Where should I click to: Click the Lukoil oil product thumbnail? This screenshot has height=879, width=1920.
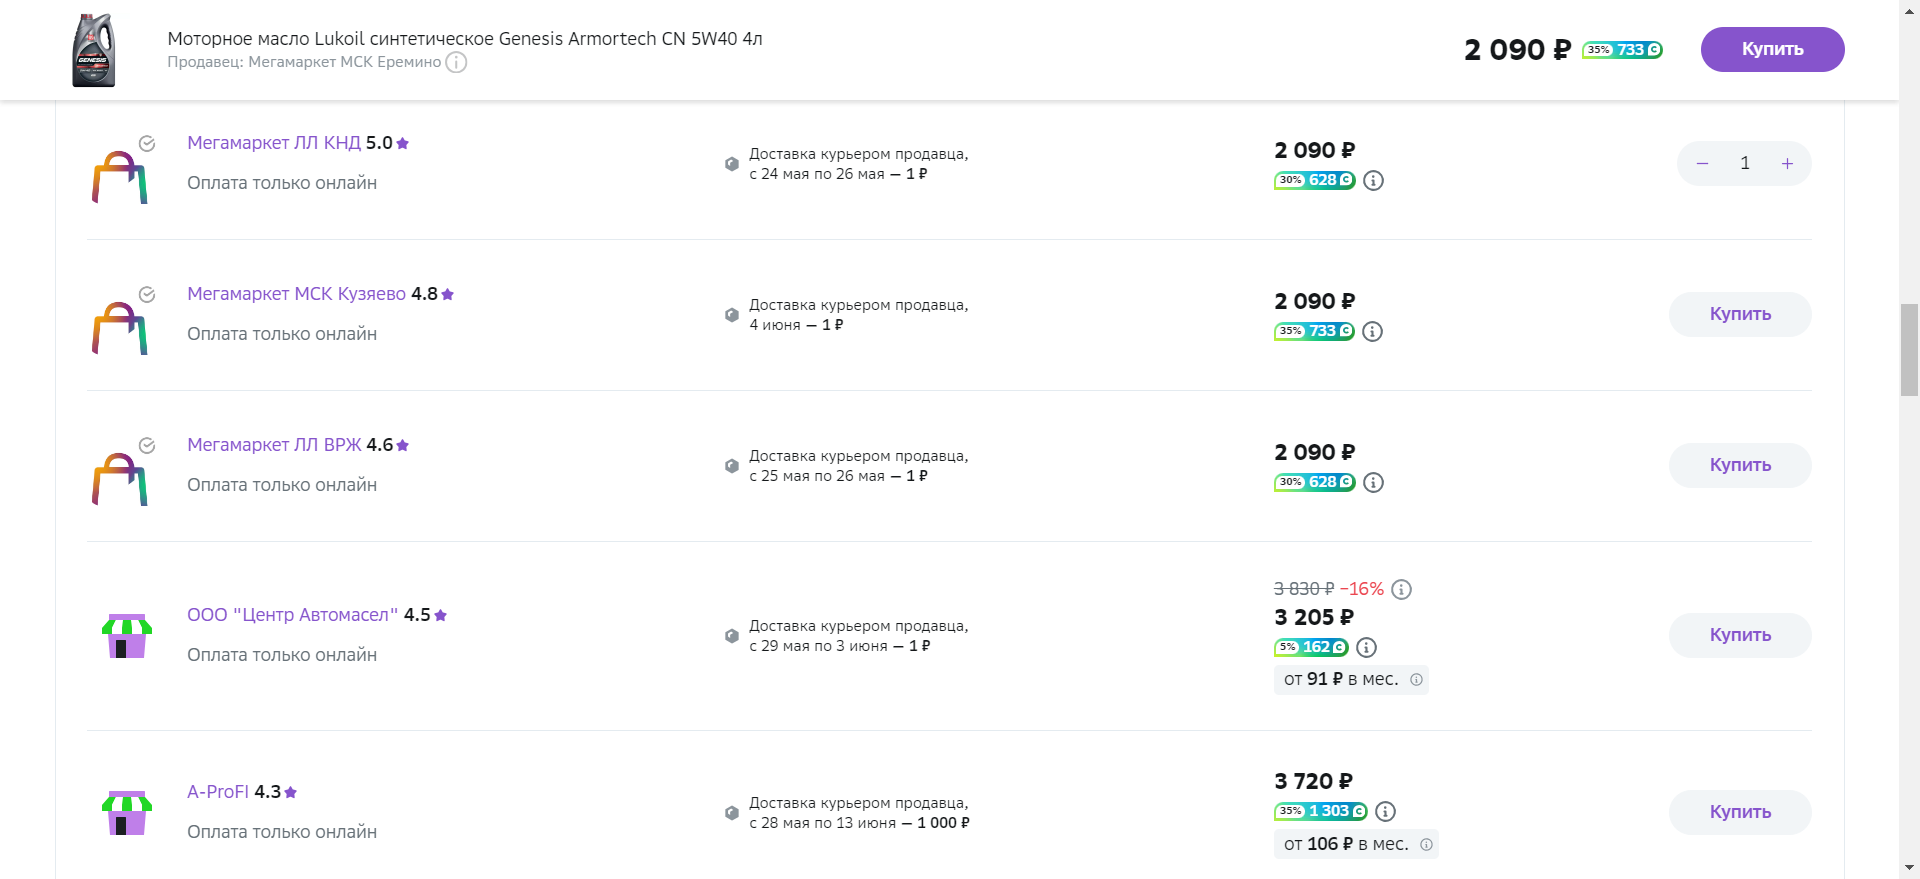[94, 50]
